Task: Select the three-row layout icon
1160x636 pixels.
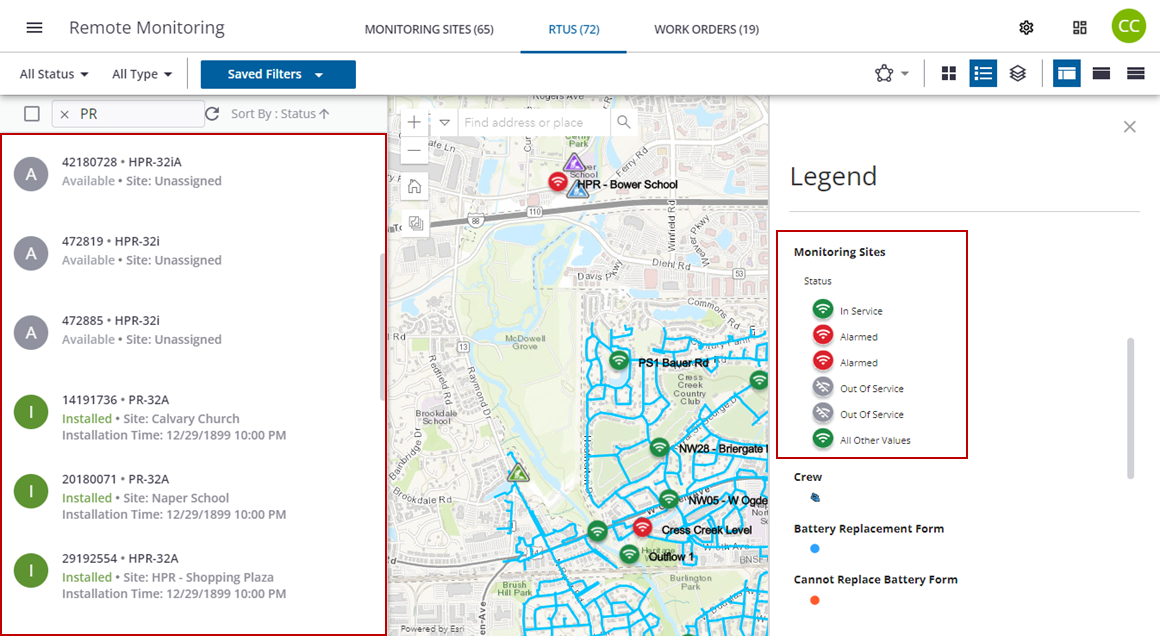Action: (1136, 73)
